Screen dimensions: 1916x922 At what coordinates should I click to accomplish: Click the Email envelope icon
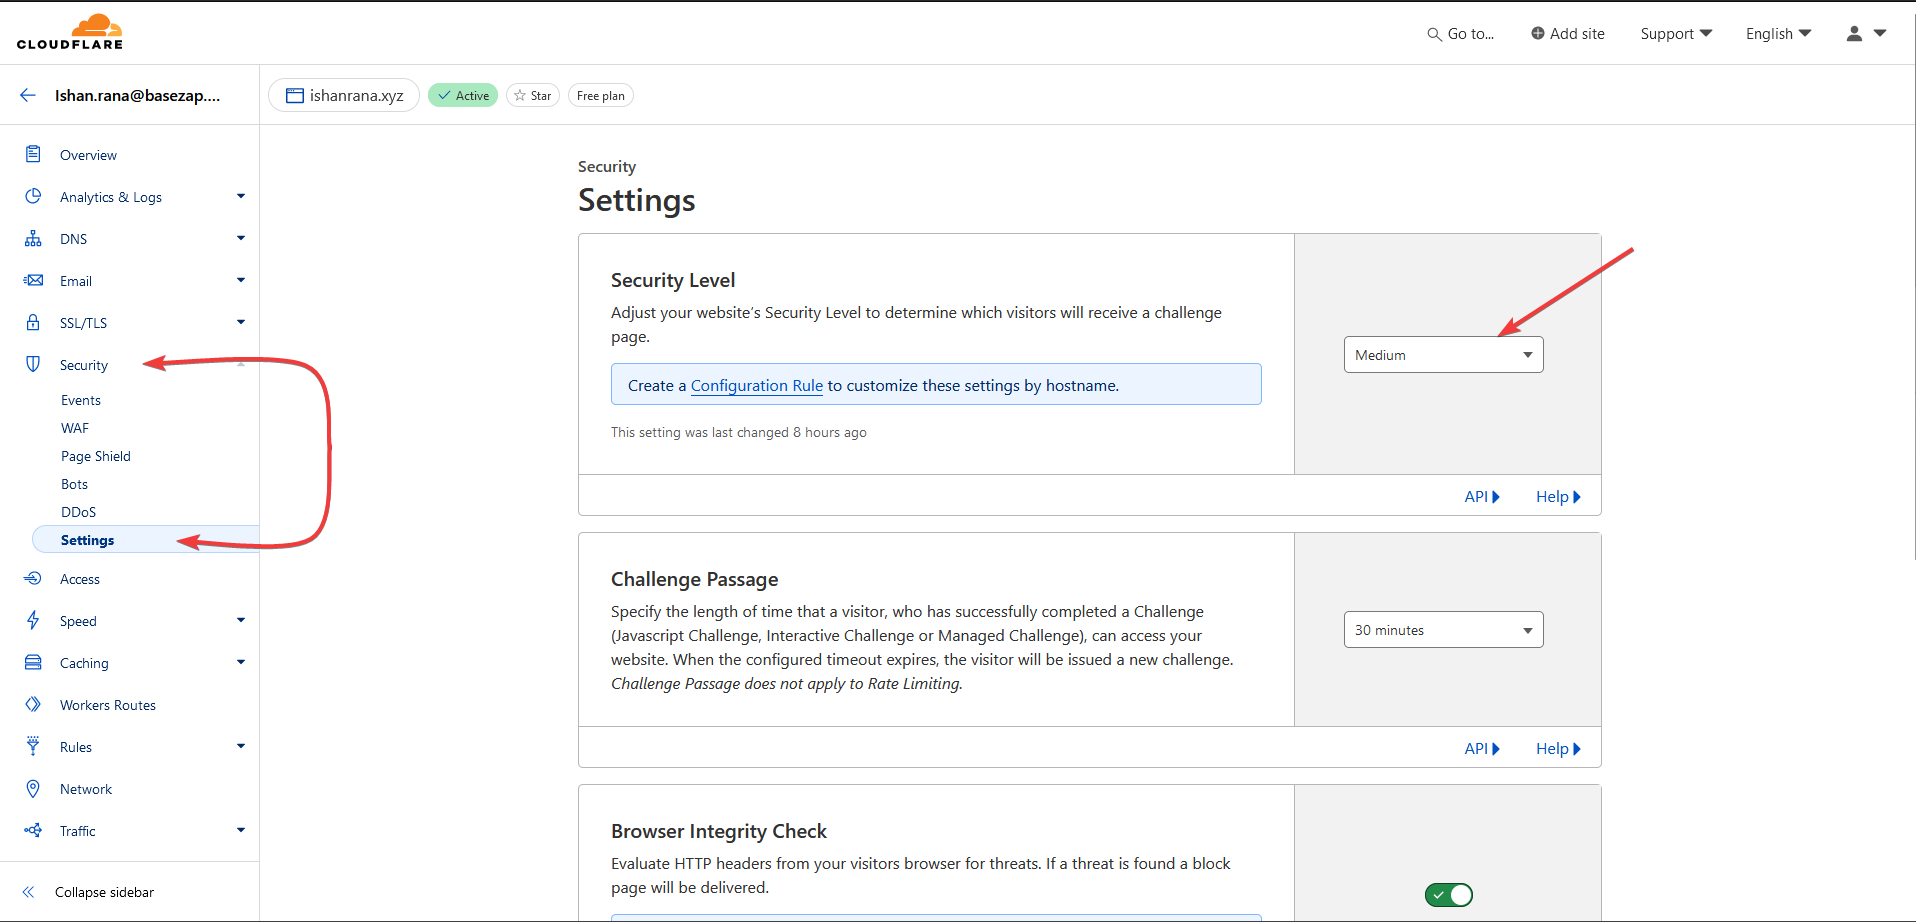(33, 280)
